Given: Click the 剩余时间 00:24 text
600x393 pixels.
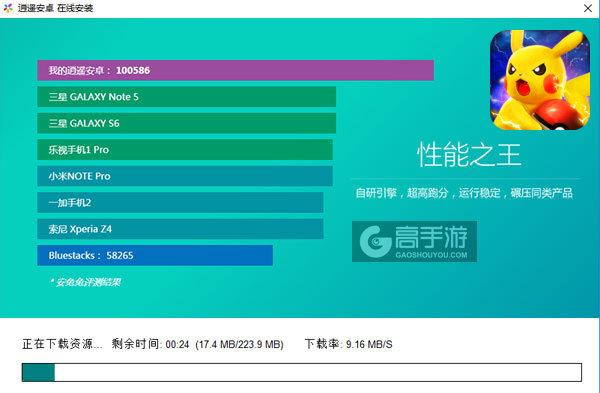Looking at the screenshot, I should click(150, 344).
